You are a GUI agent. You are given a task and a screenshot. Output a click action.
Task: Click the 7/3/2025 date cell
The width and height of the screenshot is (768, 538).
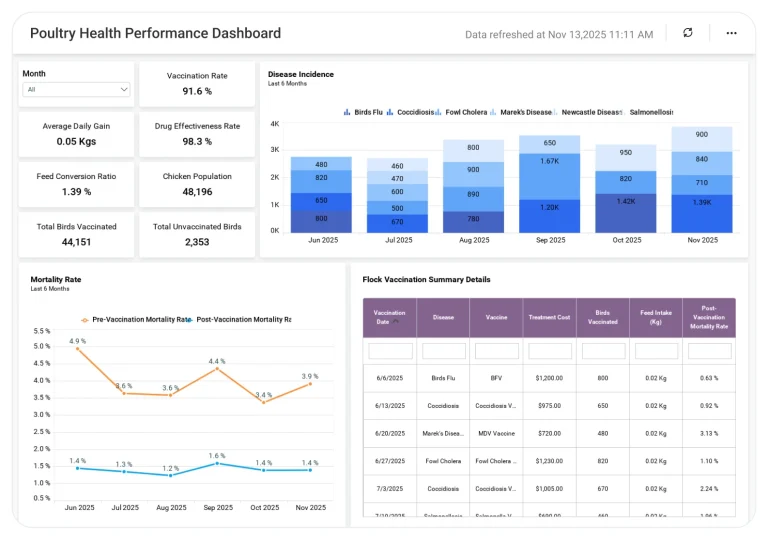pyautogui.click(x=390, y=489)
